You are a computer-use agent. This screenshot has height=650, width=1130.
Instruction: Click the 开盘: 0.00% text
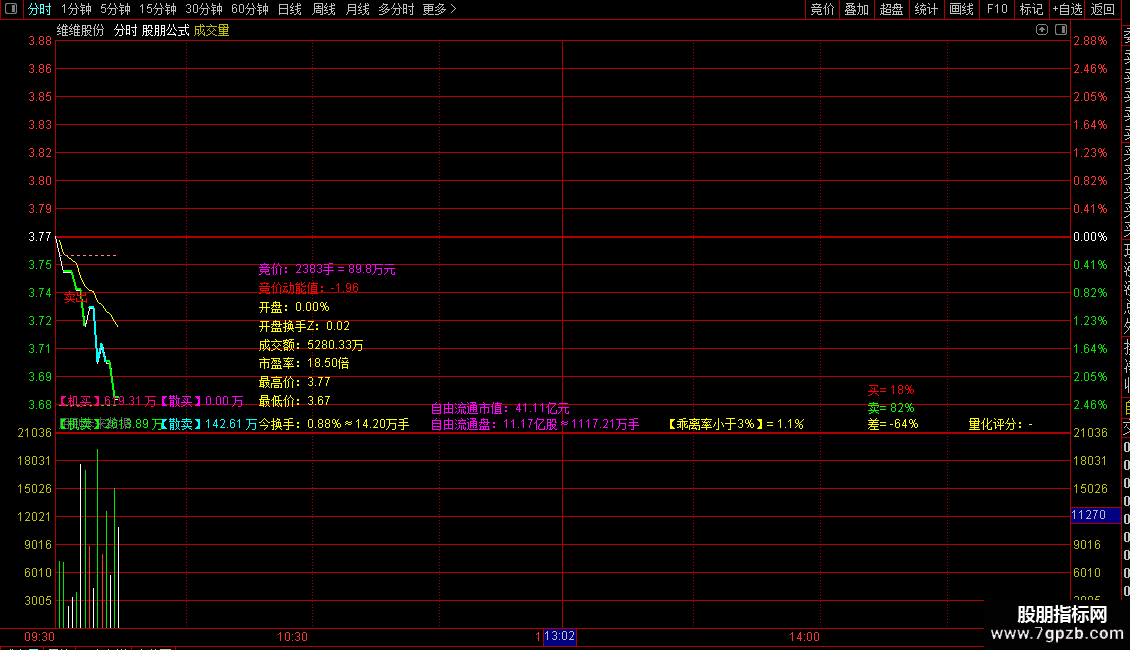(x=294, y=307)
